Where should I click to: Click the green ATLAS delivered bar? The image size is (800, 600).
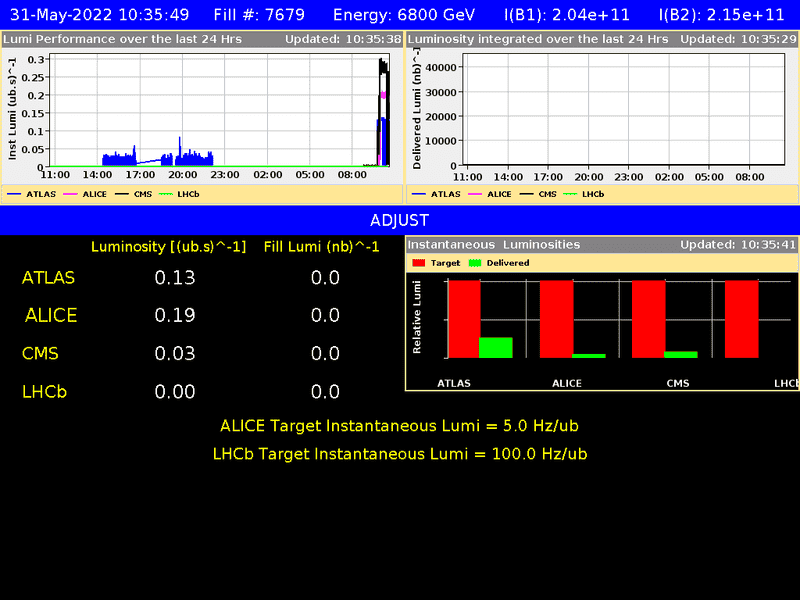pos(496,347)
